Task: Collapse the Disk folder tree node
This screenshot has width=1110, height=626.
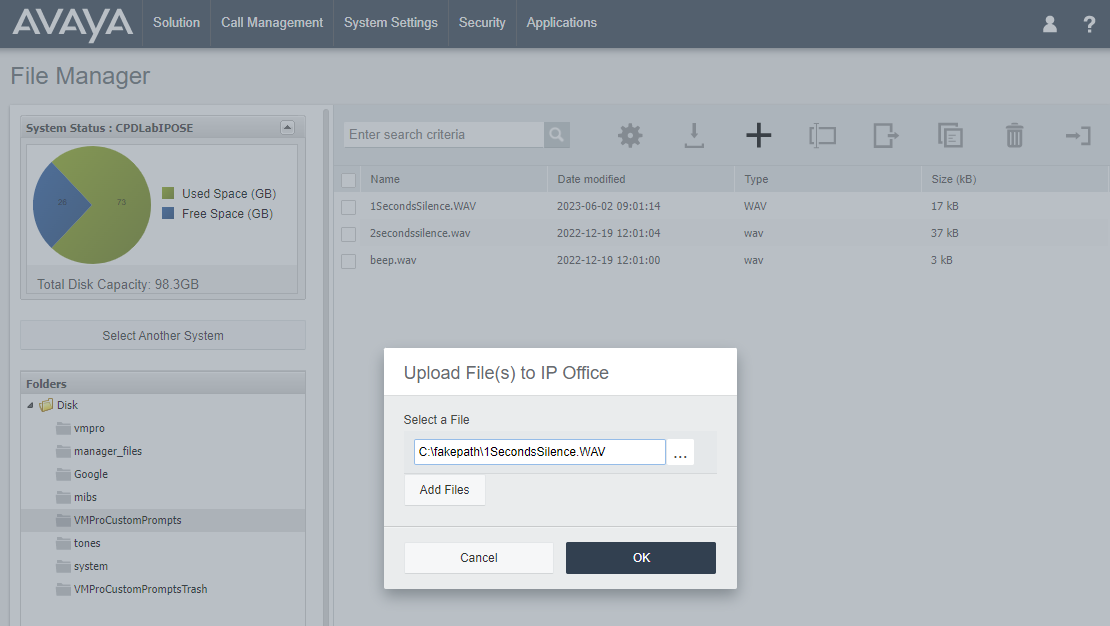Action: tap(30, 406)
